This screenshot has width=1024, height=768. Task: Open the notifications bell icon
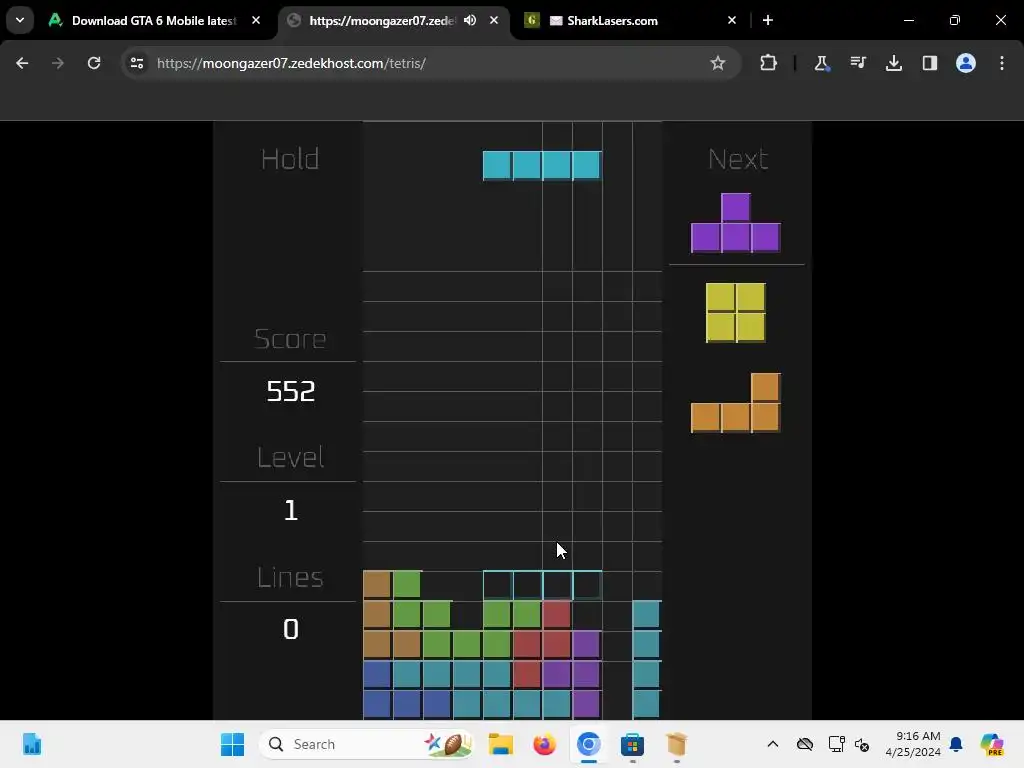click(x=956, y=744)
